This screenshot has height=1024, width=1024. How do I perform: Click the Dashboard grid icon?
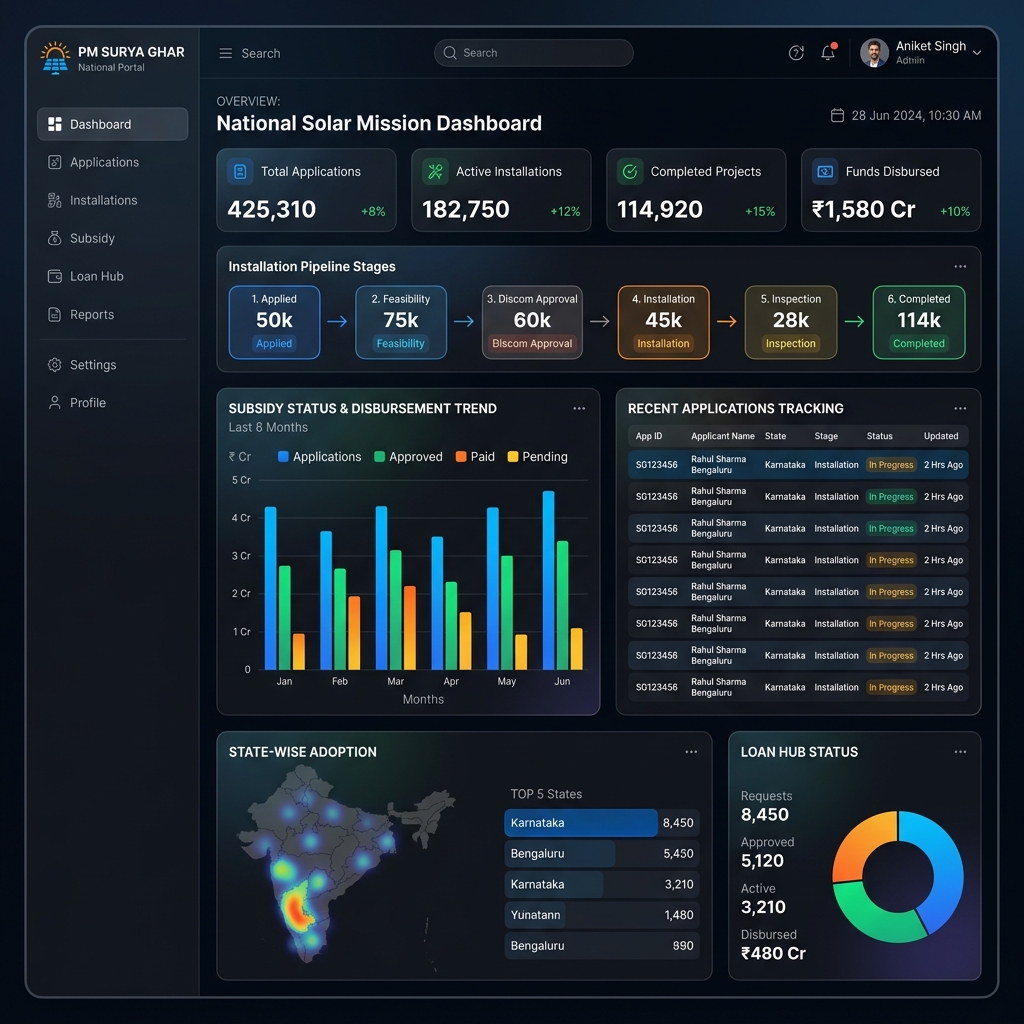click(55, 124)
